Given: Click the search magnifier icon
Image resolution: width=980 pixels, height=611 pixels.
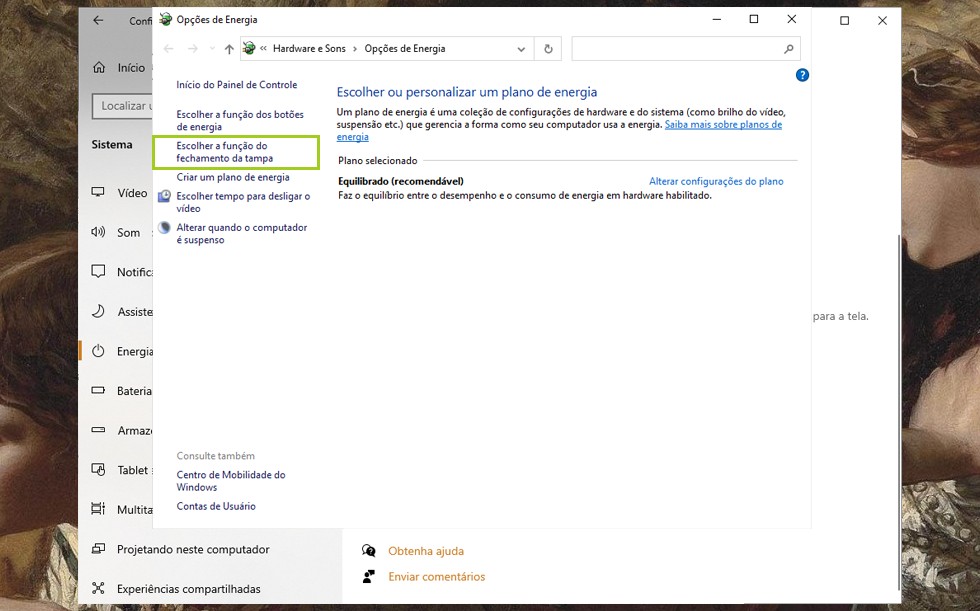Looking at the screenshot, I should point(789,48).
